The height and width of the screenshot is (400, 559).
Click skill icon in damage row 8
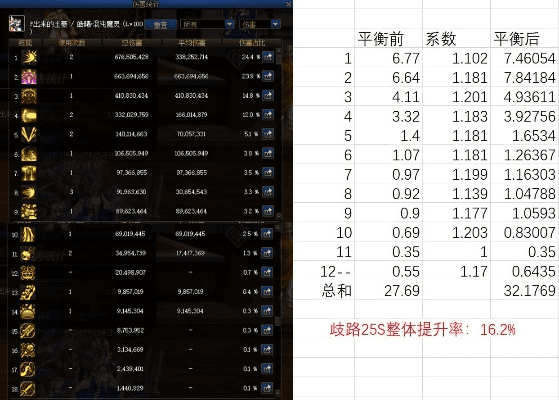coord(29,193)
